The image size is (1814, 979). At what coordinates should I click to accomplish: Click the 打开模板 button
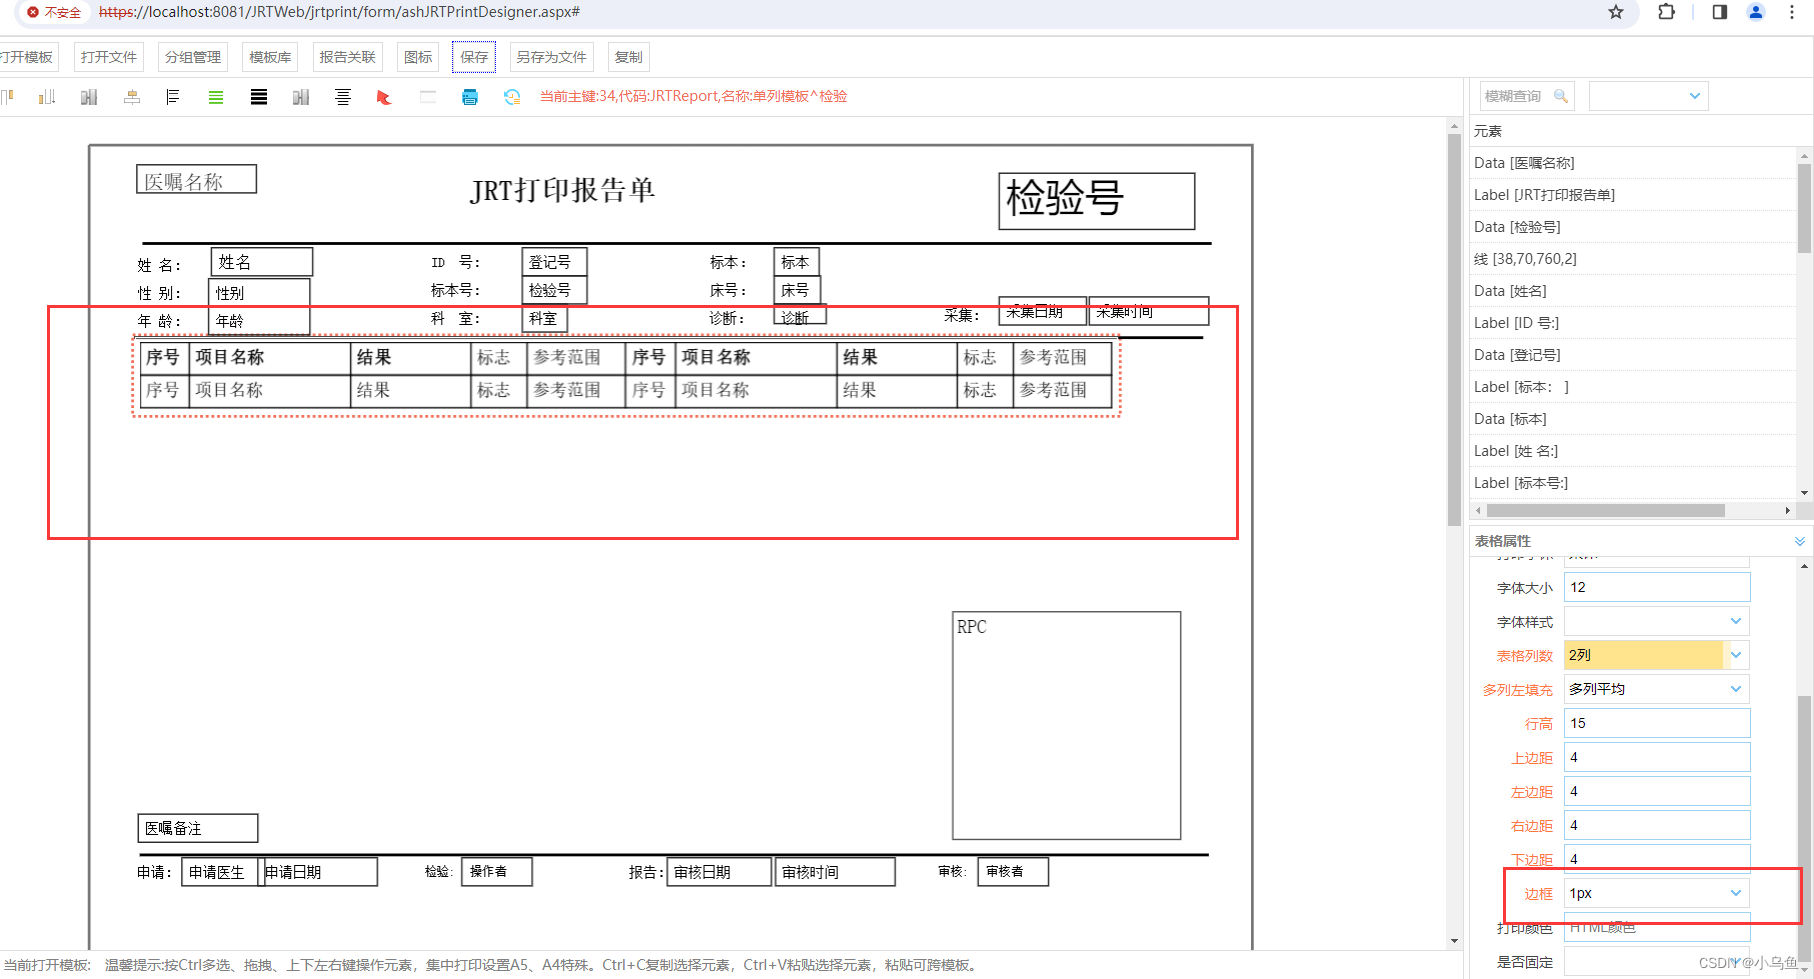27,57
